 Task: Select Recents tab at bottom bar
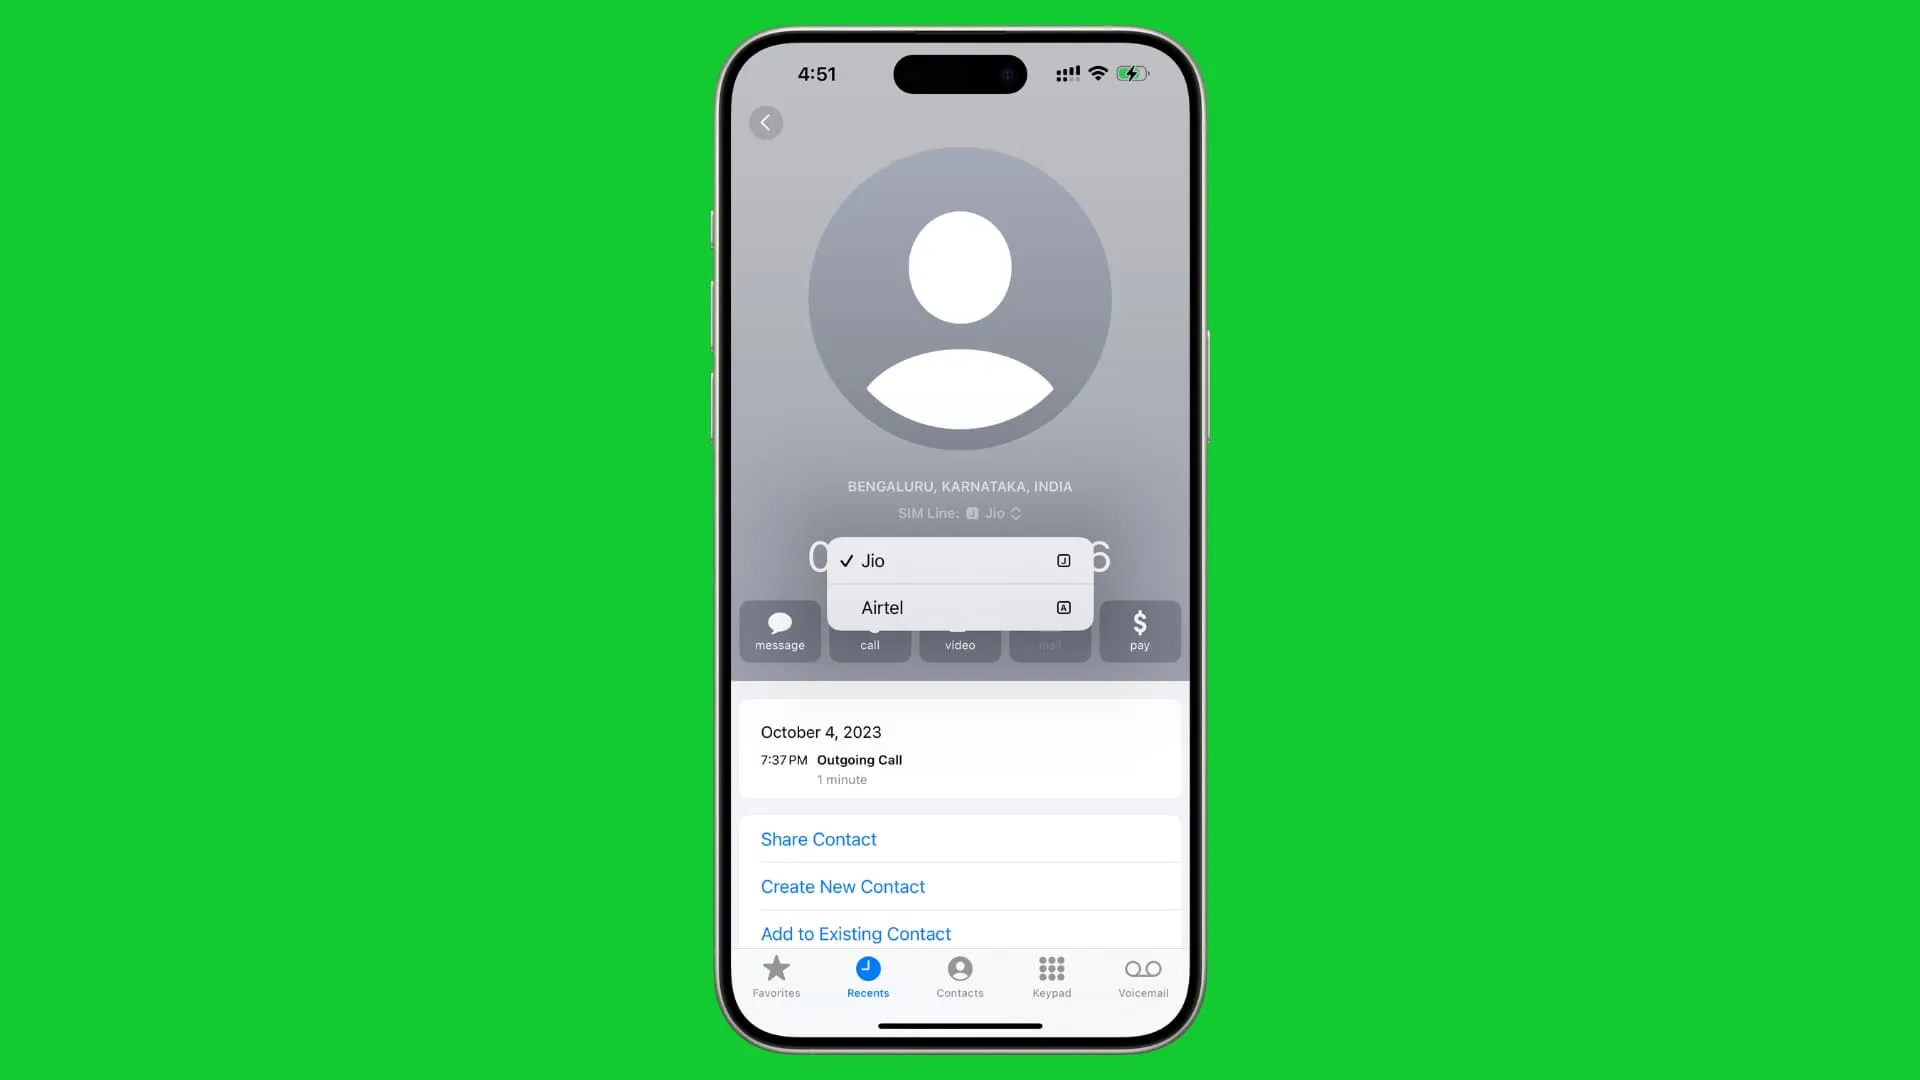point(868,976)
